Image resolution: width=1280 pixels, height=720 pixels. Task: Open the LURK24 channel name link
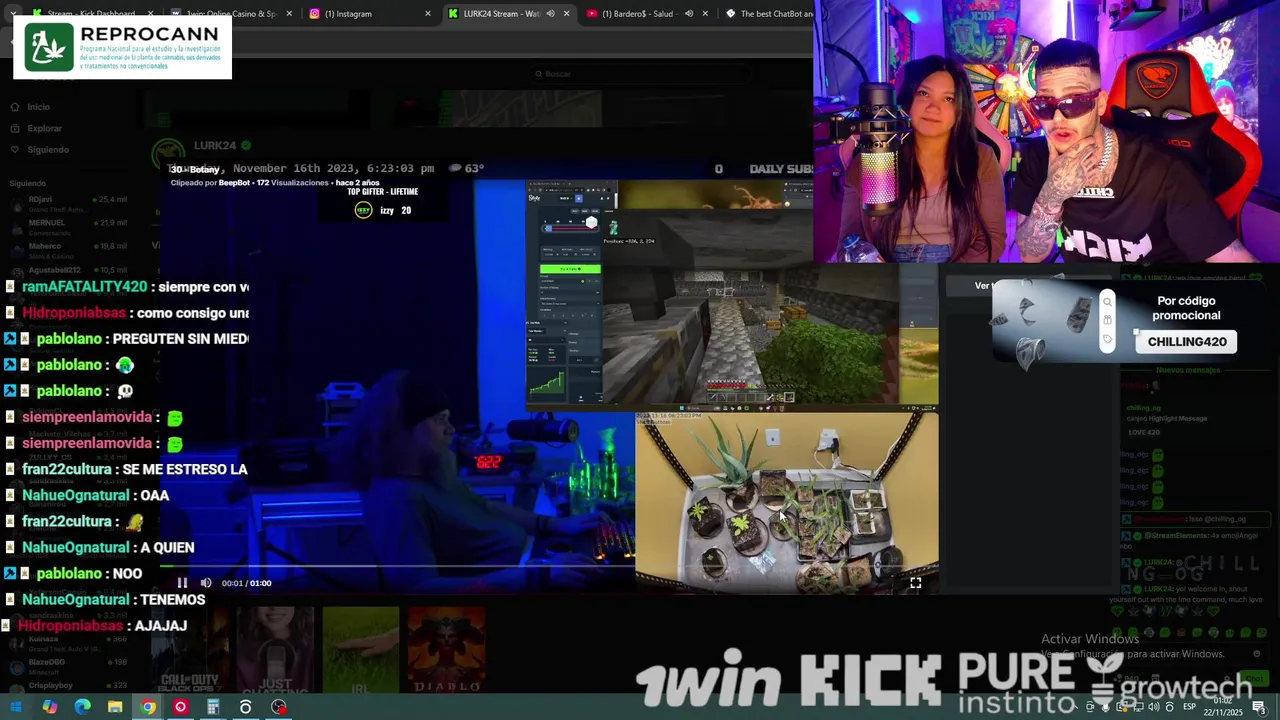[x=214, y=146]
